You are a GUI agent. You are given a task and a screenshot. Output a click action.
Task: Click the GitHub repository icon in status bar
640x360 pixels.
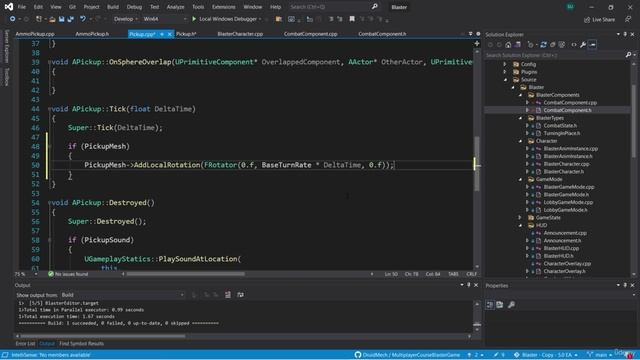coord(358,355)
